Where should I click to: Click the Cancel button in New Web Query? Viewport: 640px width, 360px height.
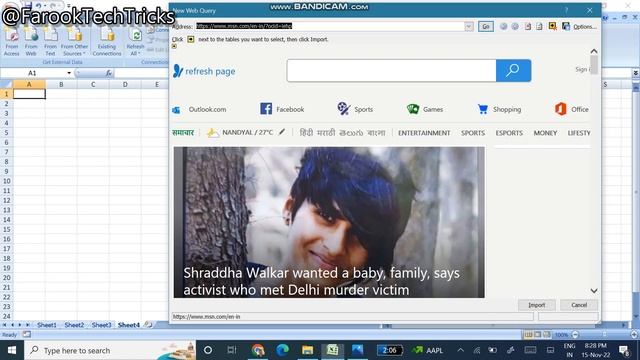(x=579, y=305)
